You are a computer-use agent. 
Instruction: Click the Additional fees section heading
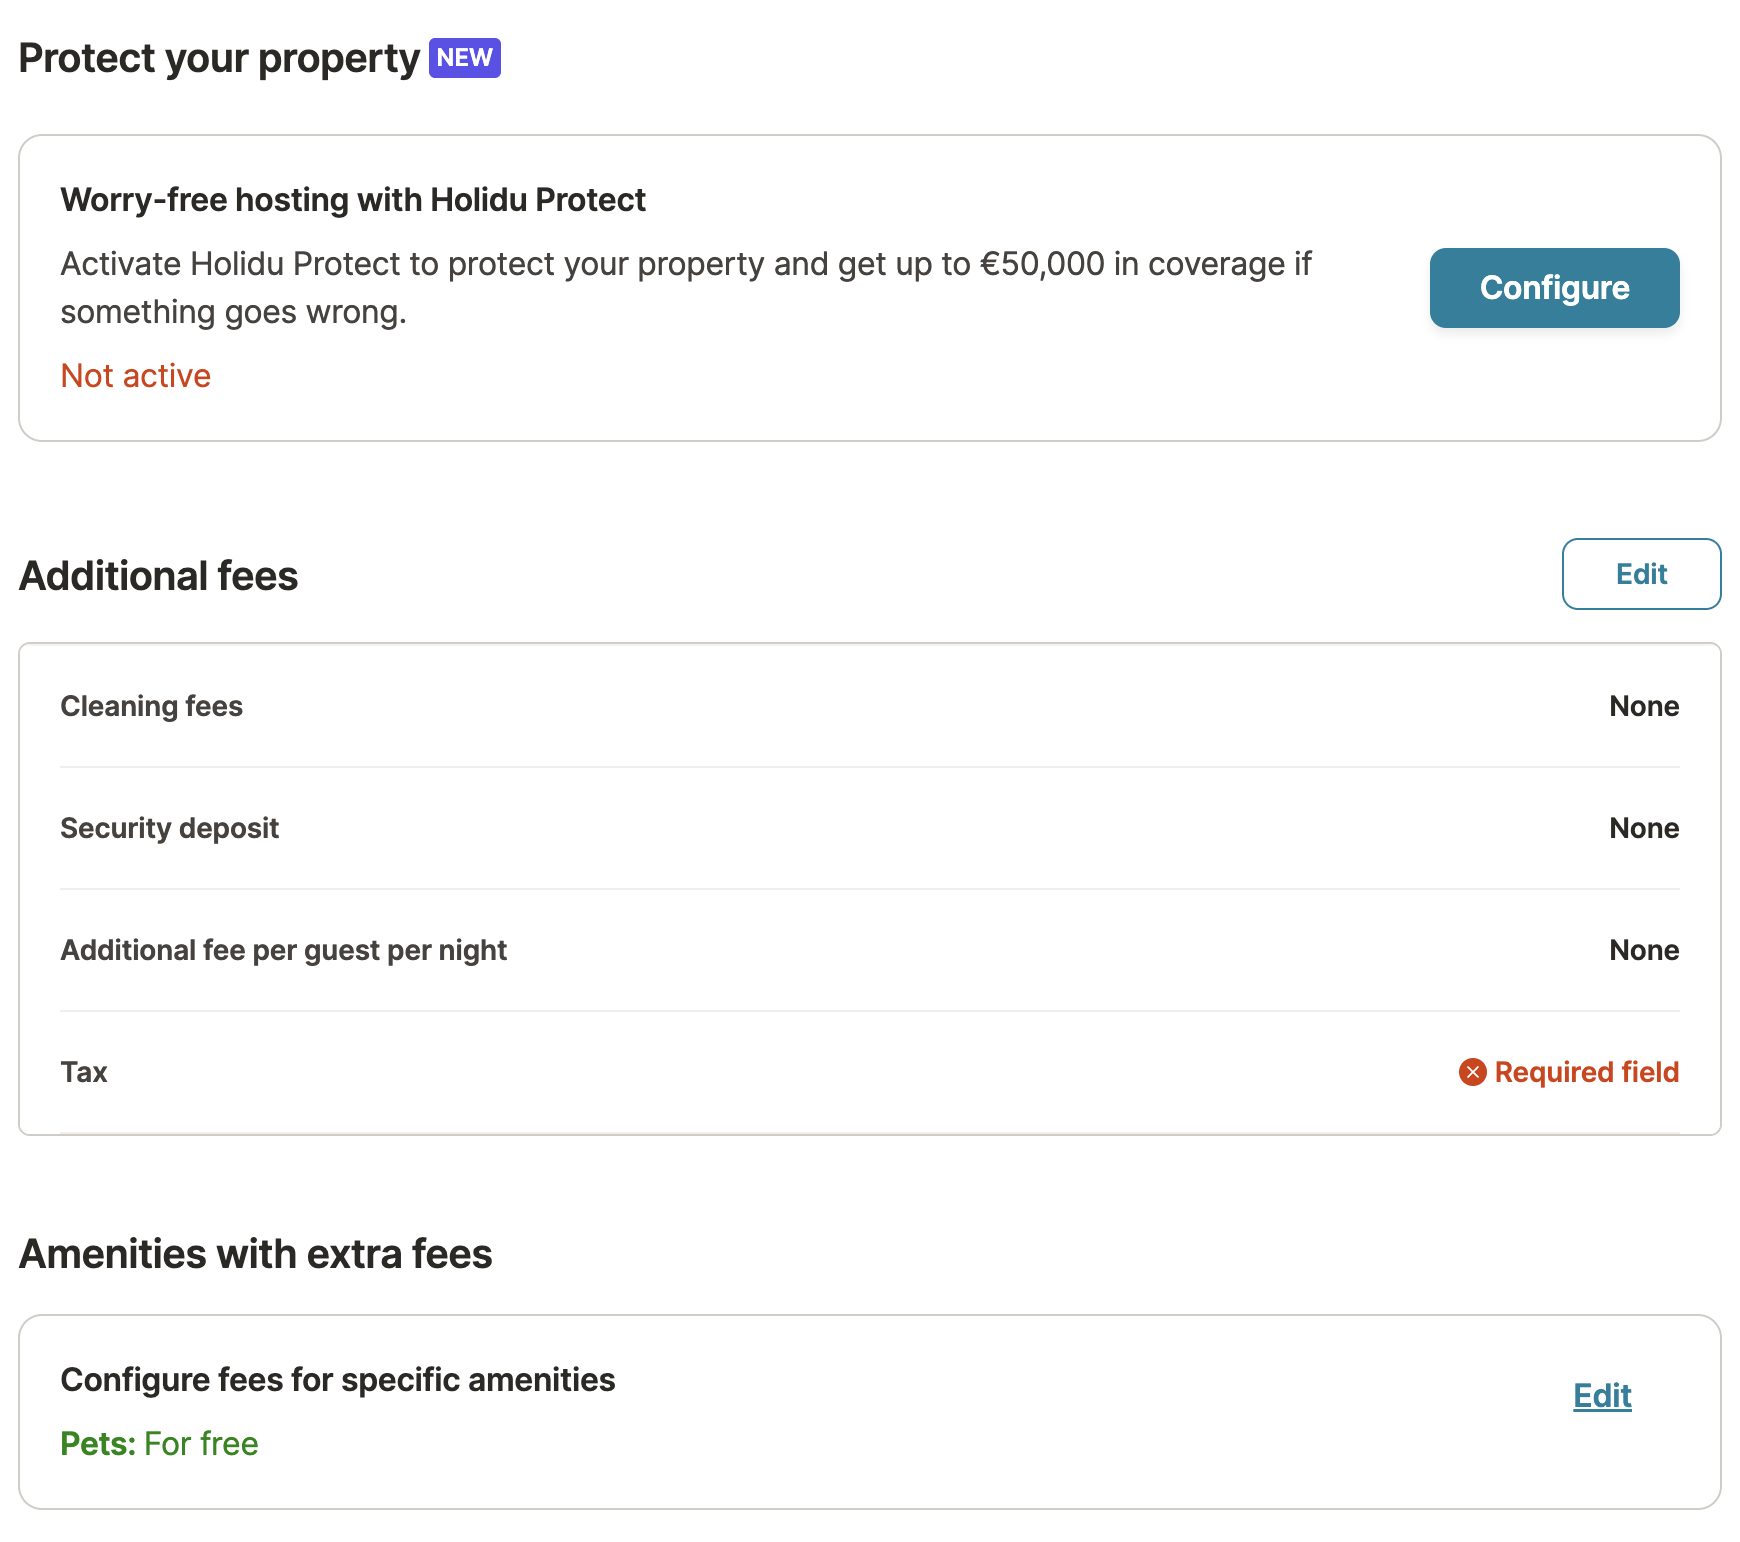pyautogui.click(x=159, y=576)
